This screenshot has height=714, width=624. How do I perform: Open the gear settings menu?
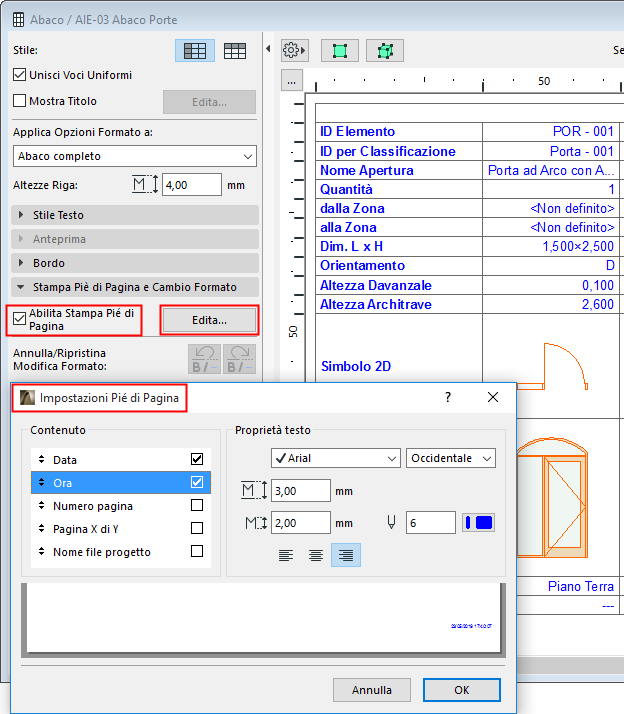click(x=294, y=50)
